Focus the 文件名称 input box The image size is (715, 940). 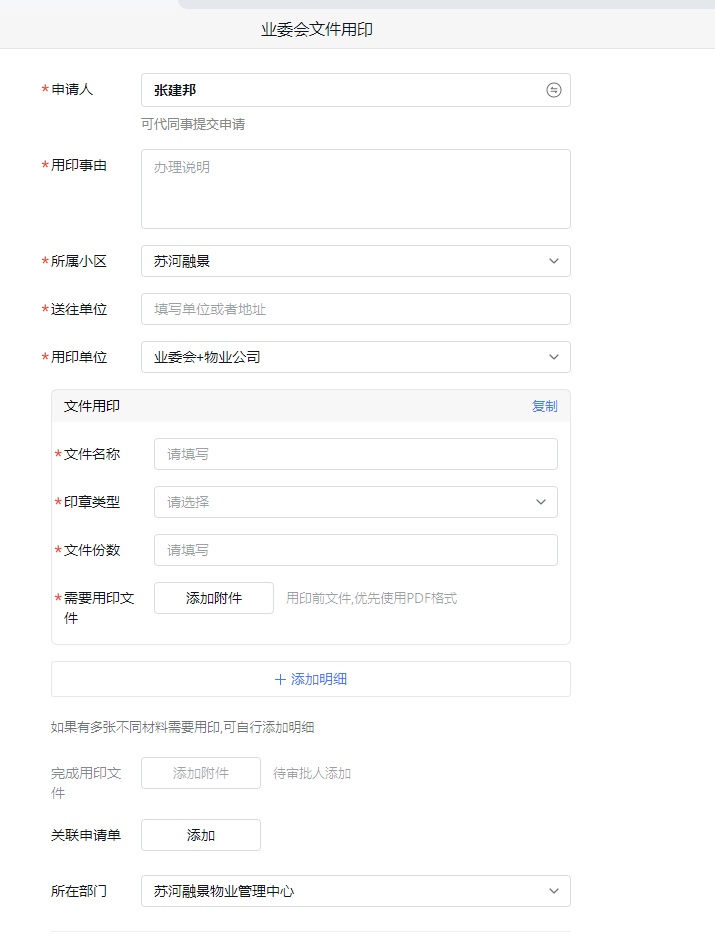(355, 454)
